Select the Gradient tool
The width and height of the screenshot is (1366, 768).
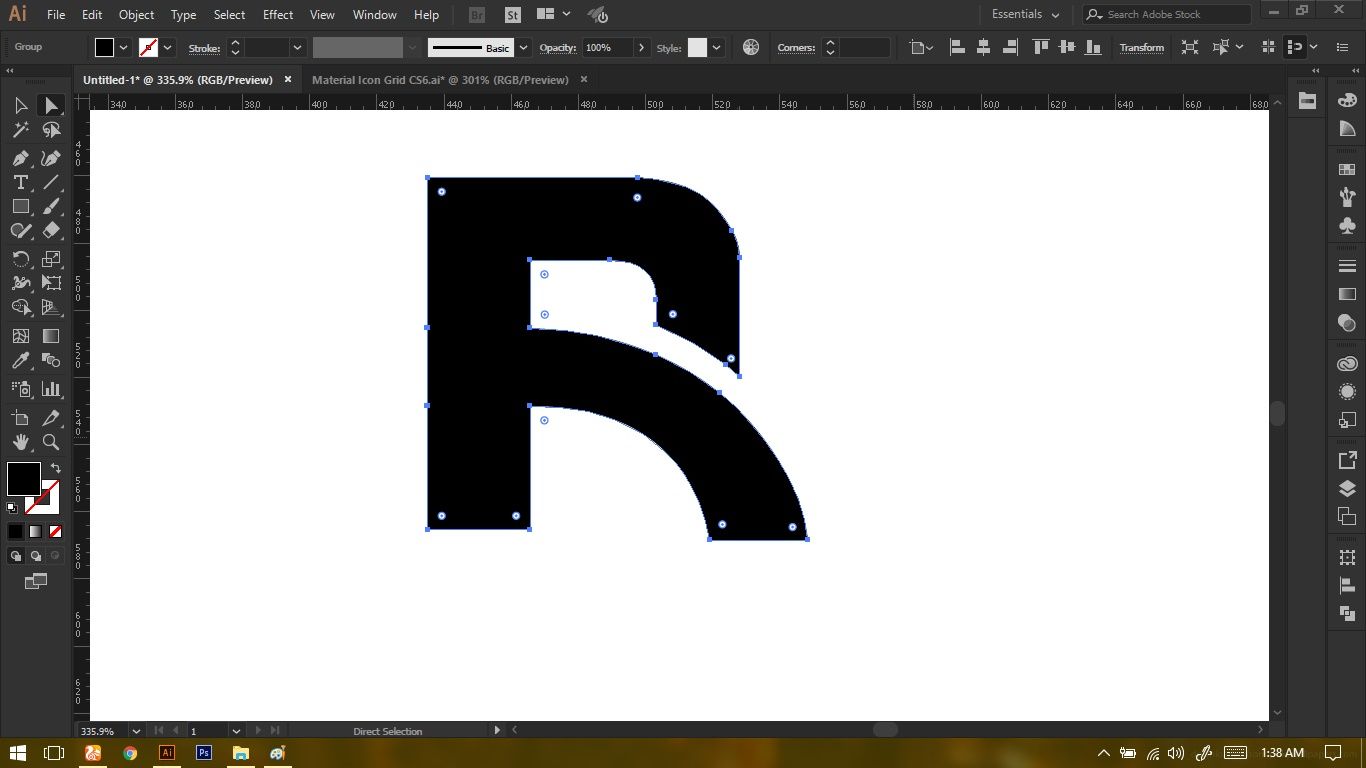(x=51, y=337)
